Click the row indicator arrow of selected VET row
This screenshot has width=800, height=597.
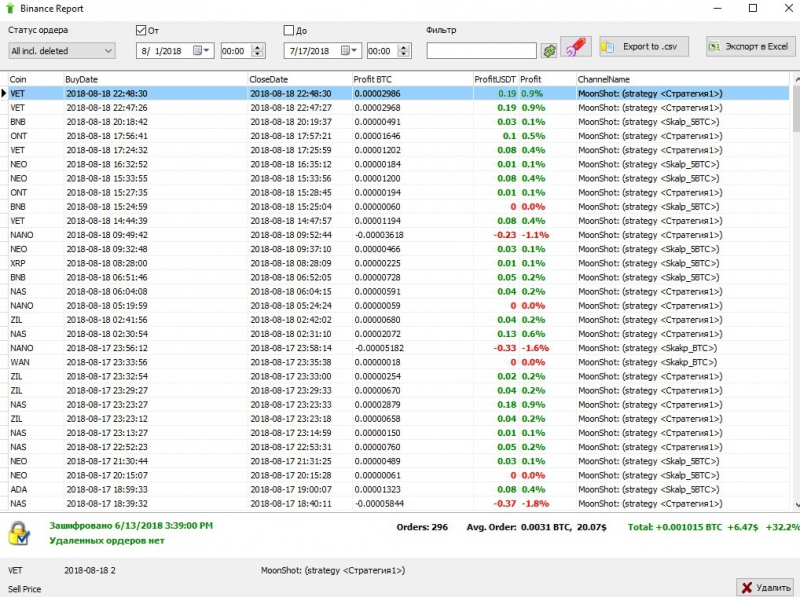pyautogui.click(x=4, y=93)
